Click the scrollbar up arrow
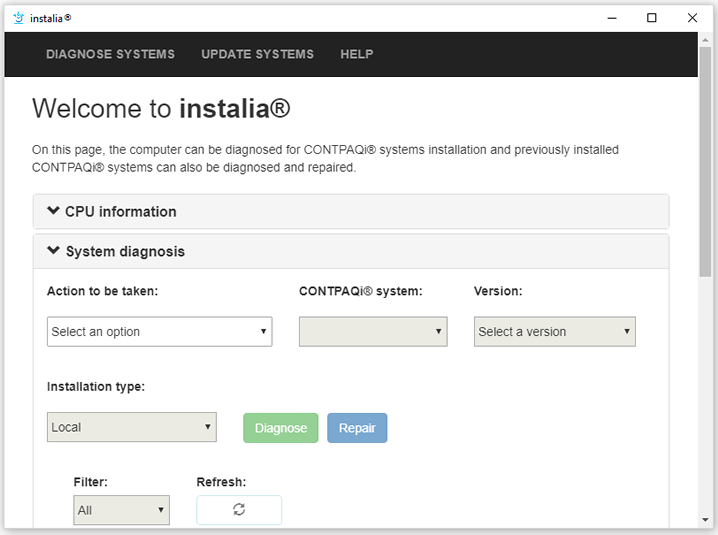 [706, 40]
